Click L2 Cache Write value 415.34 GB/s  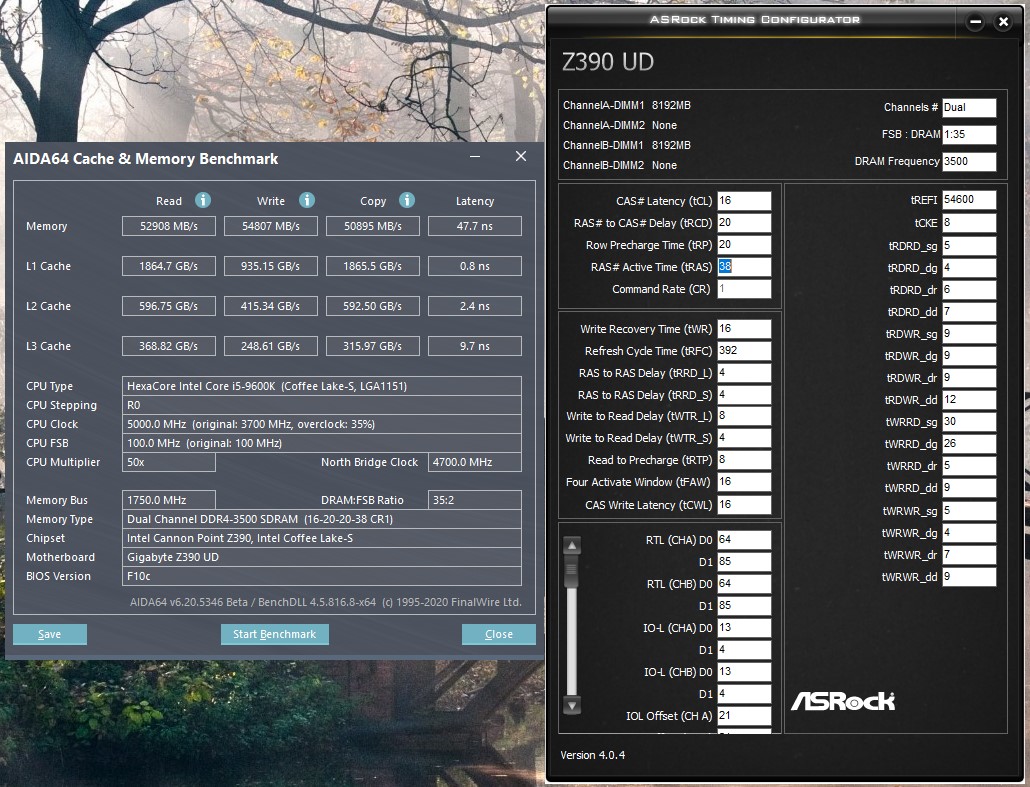pyautogui.click(x=271, y=306)
